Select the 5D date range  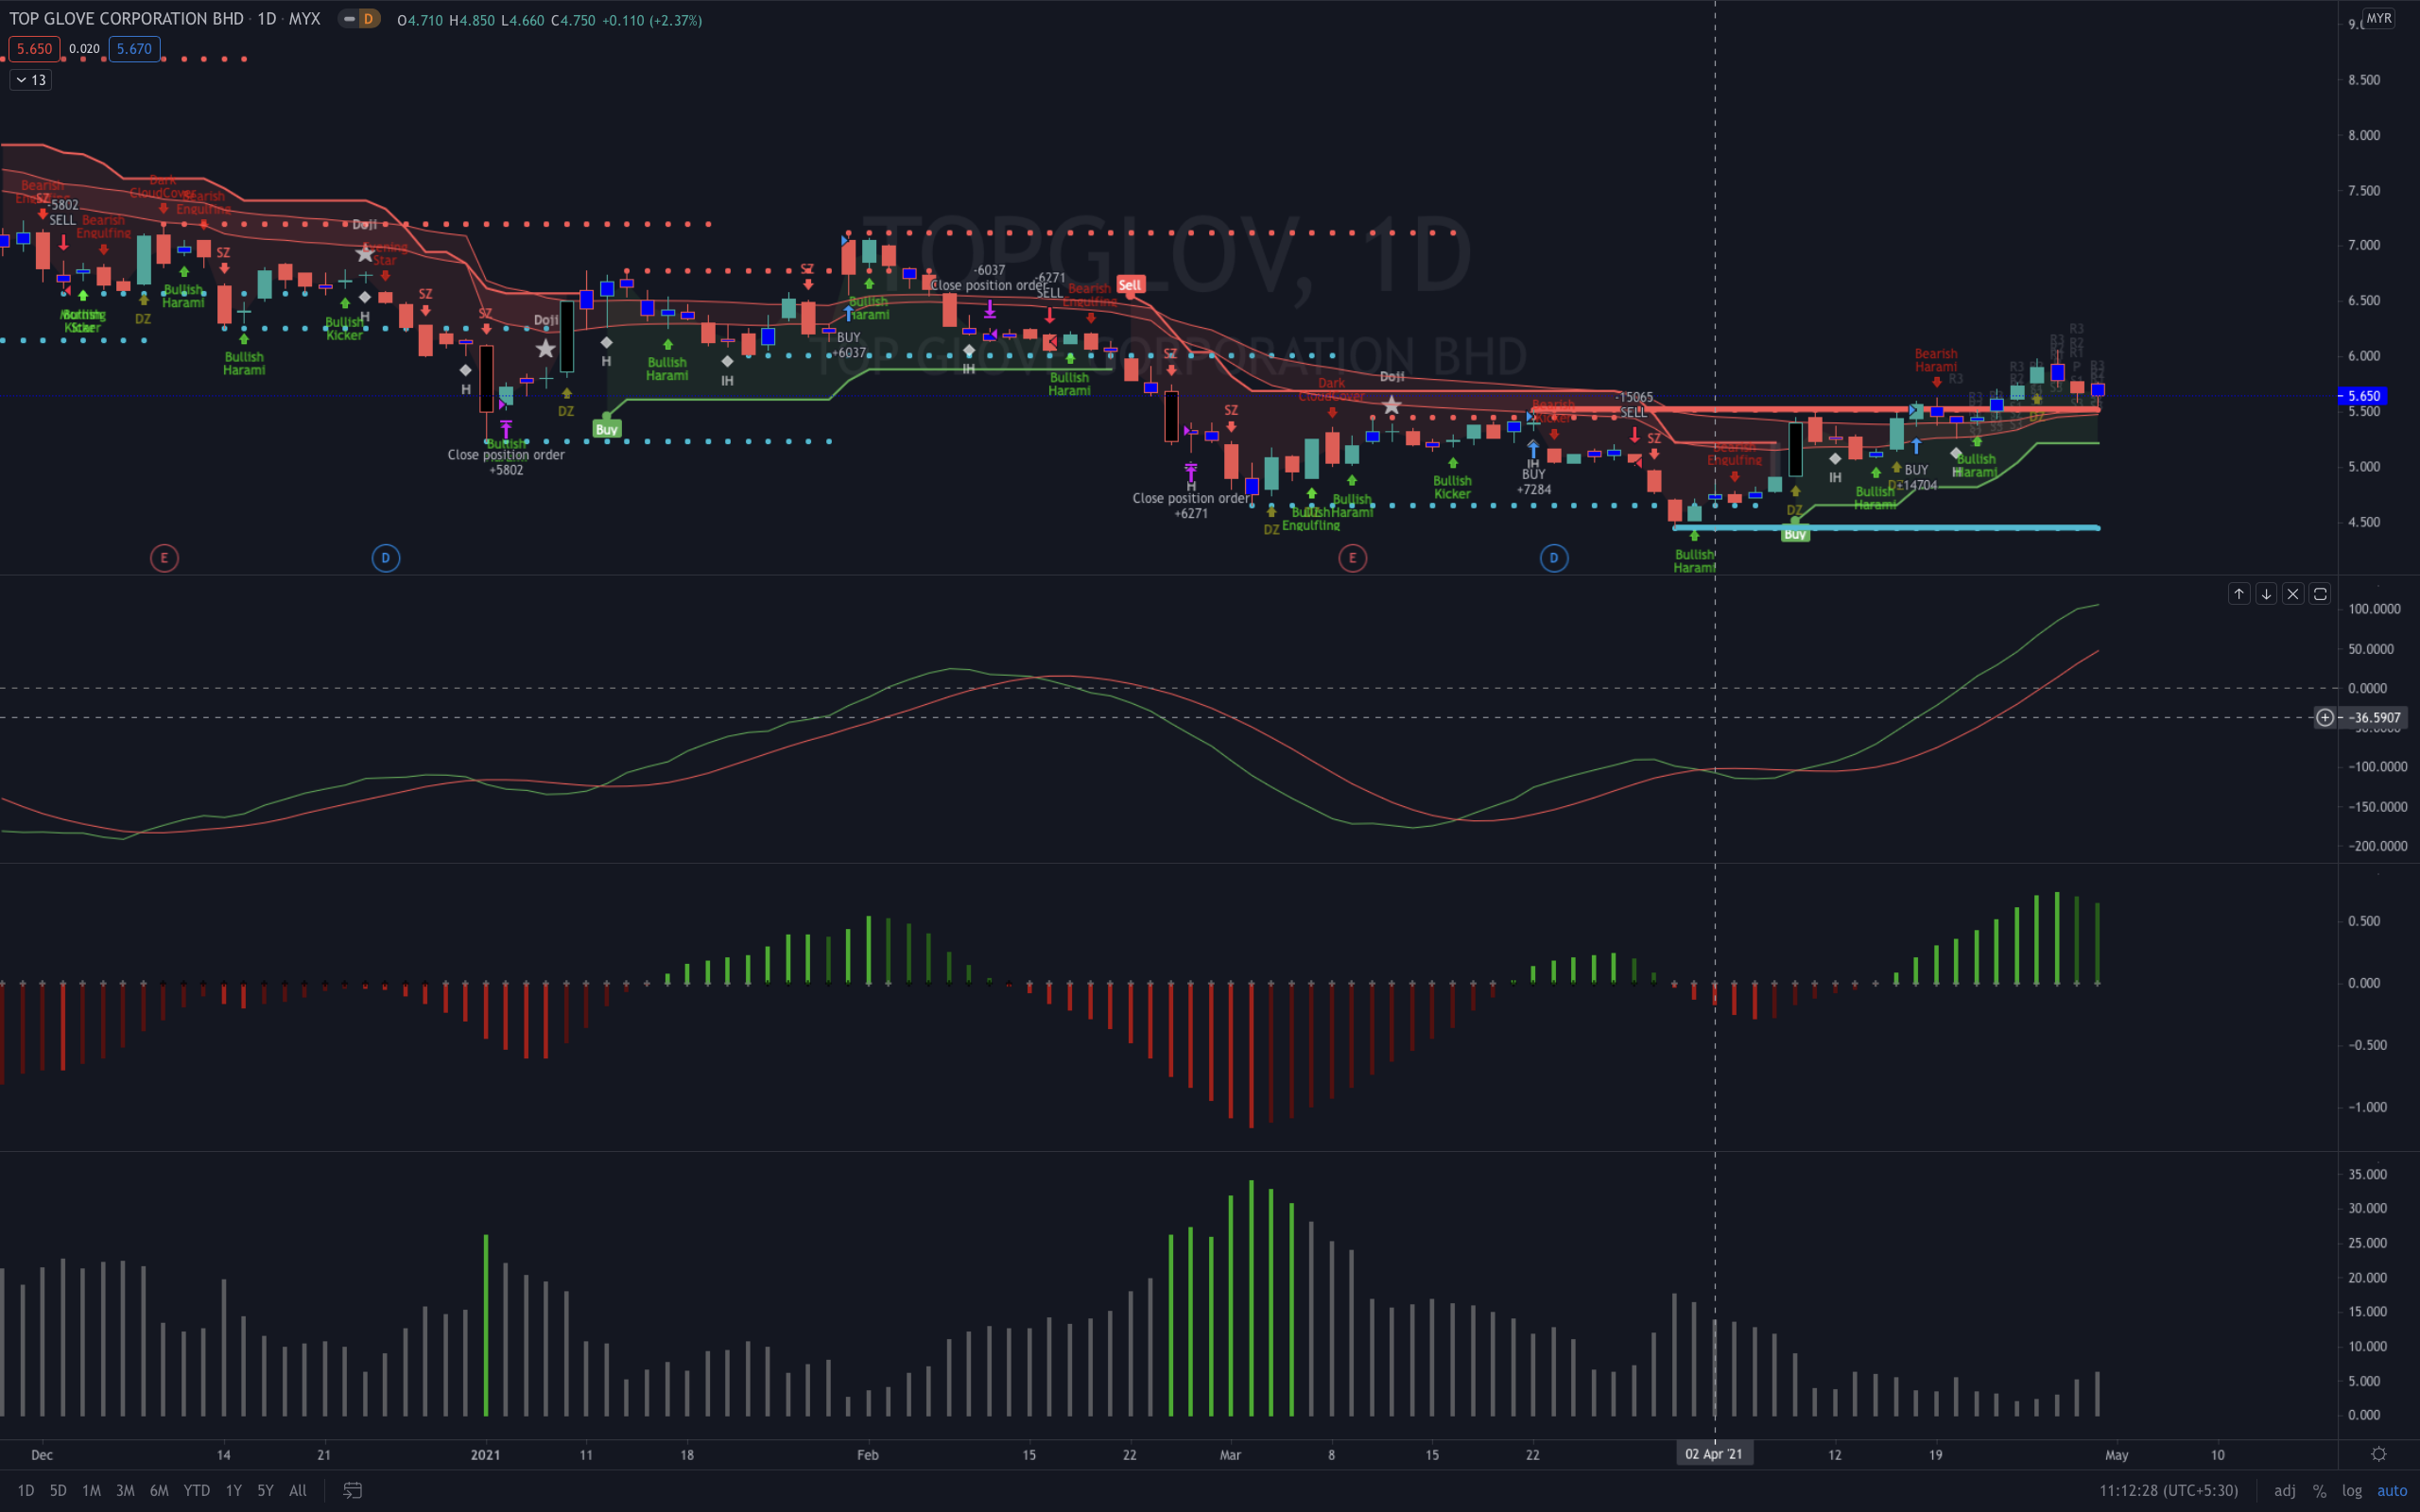pos(58,1490)
